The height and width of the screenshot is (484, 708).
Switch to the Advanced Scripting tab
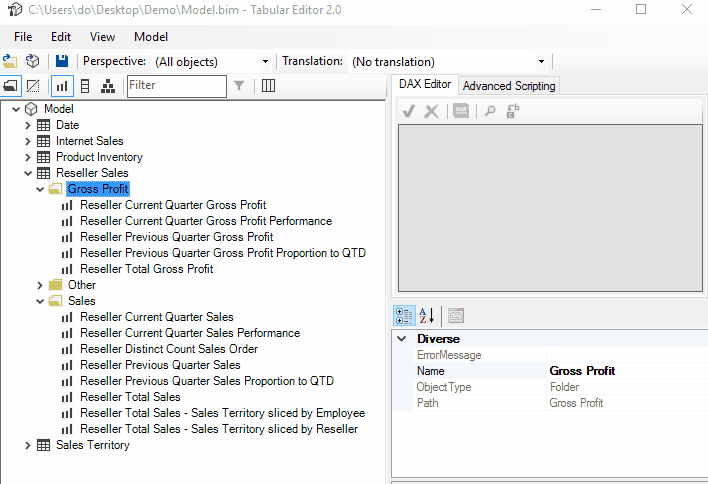[x=509, y=86]
